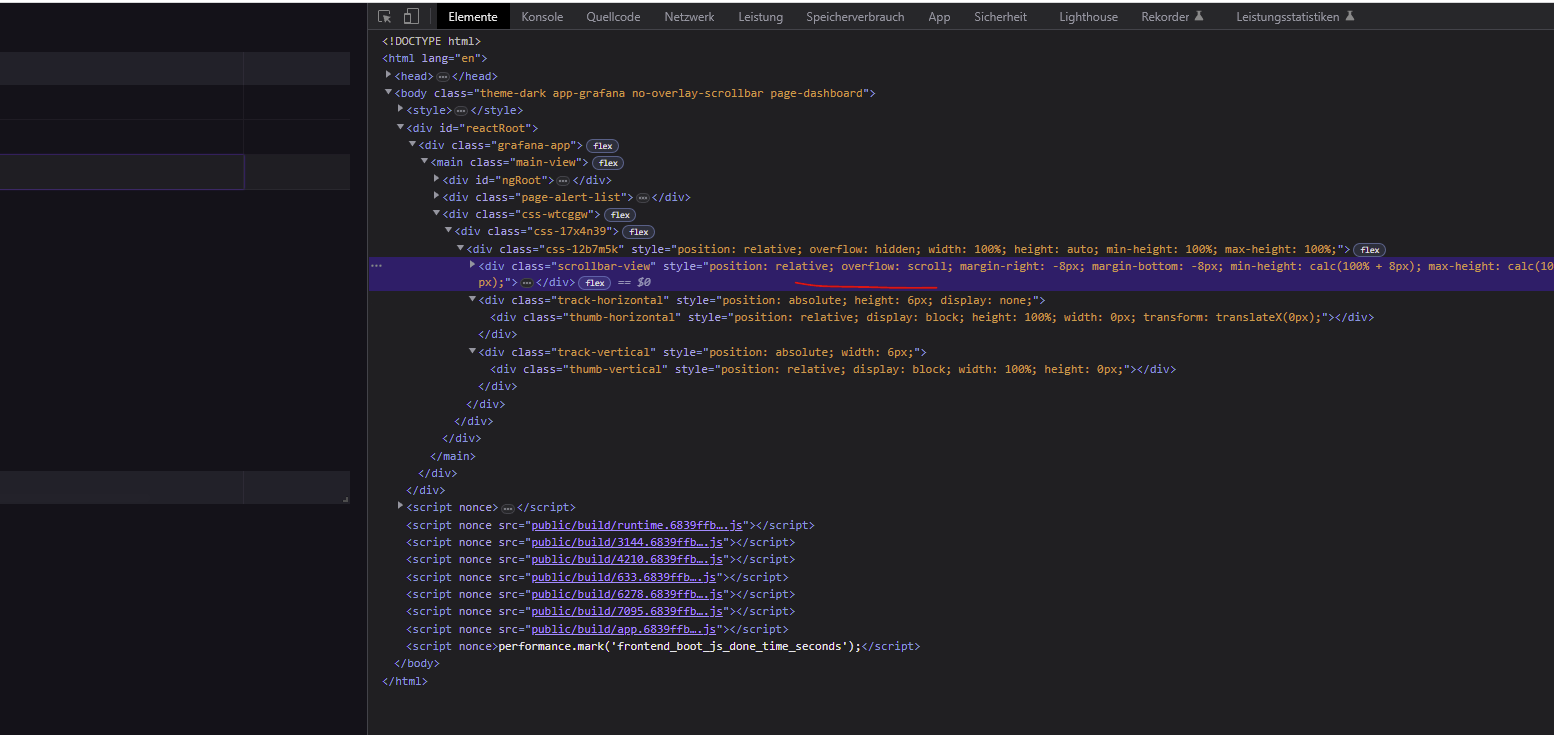Switch to the Netzwerk tab
Image resolution: width=1554 pixels, height=735 pixels.
(x=689, y=17)
